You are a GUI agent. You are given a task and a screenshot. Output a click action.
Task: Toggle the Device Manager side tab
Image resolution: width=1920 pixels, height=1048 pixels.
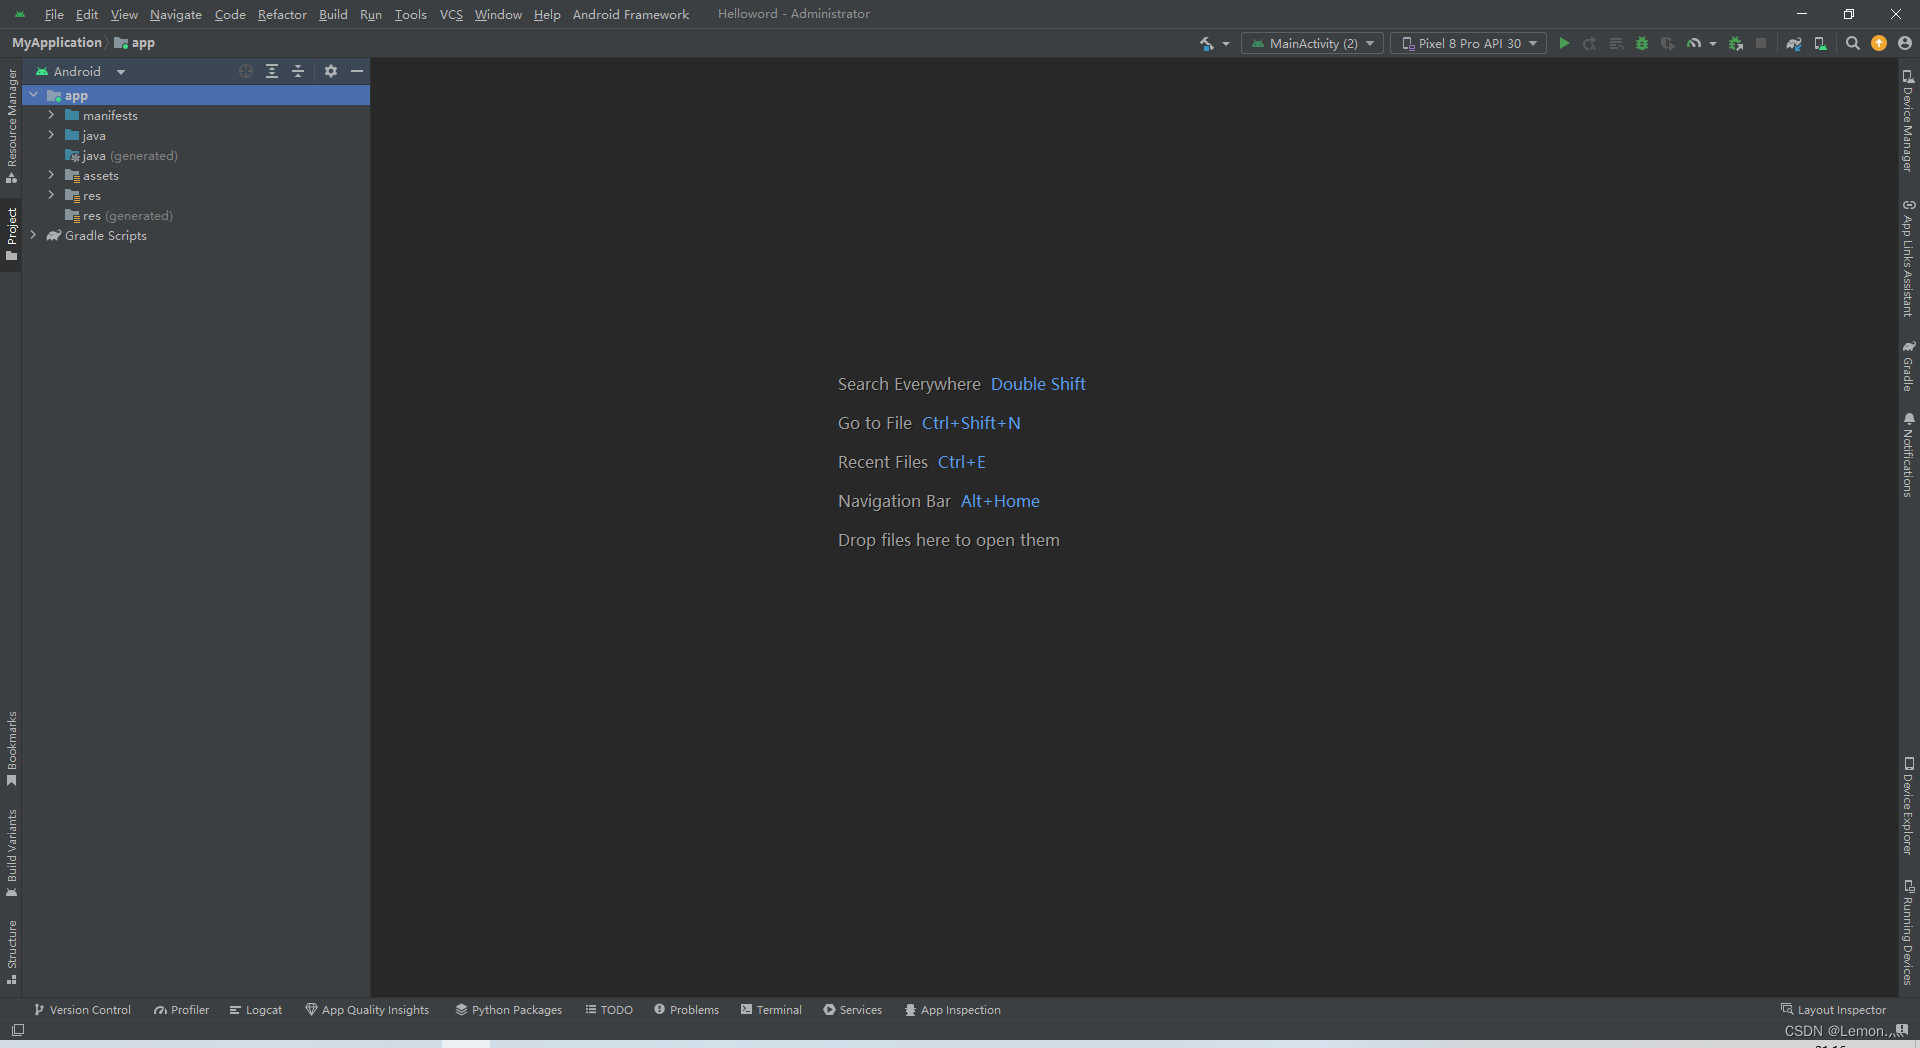click(1908, 120)
